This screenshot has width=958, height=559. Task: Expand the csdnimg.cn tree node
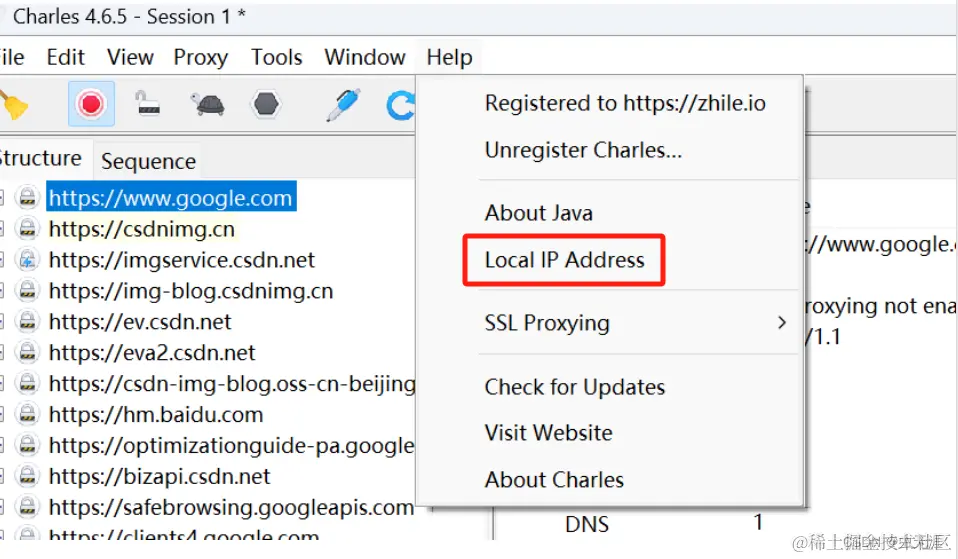coord(2,229)
